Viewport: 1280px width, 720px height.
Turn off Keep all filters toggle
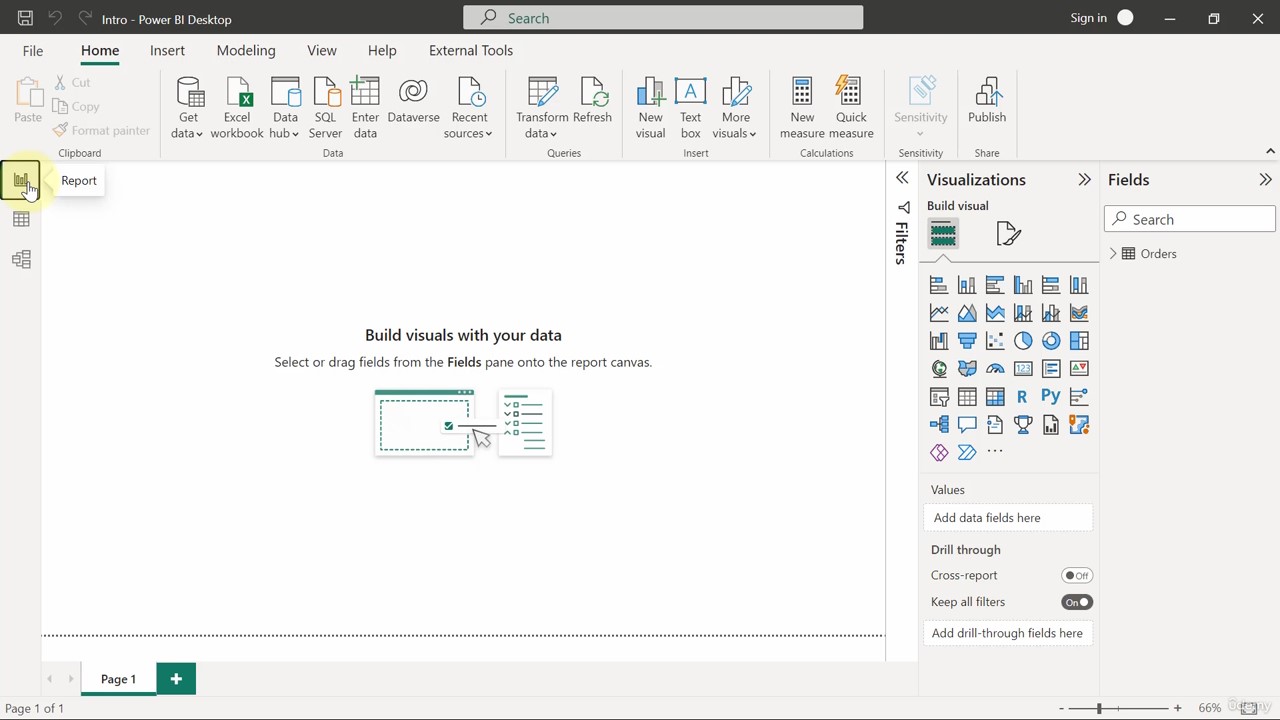pos(1077,602)
